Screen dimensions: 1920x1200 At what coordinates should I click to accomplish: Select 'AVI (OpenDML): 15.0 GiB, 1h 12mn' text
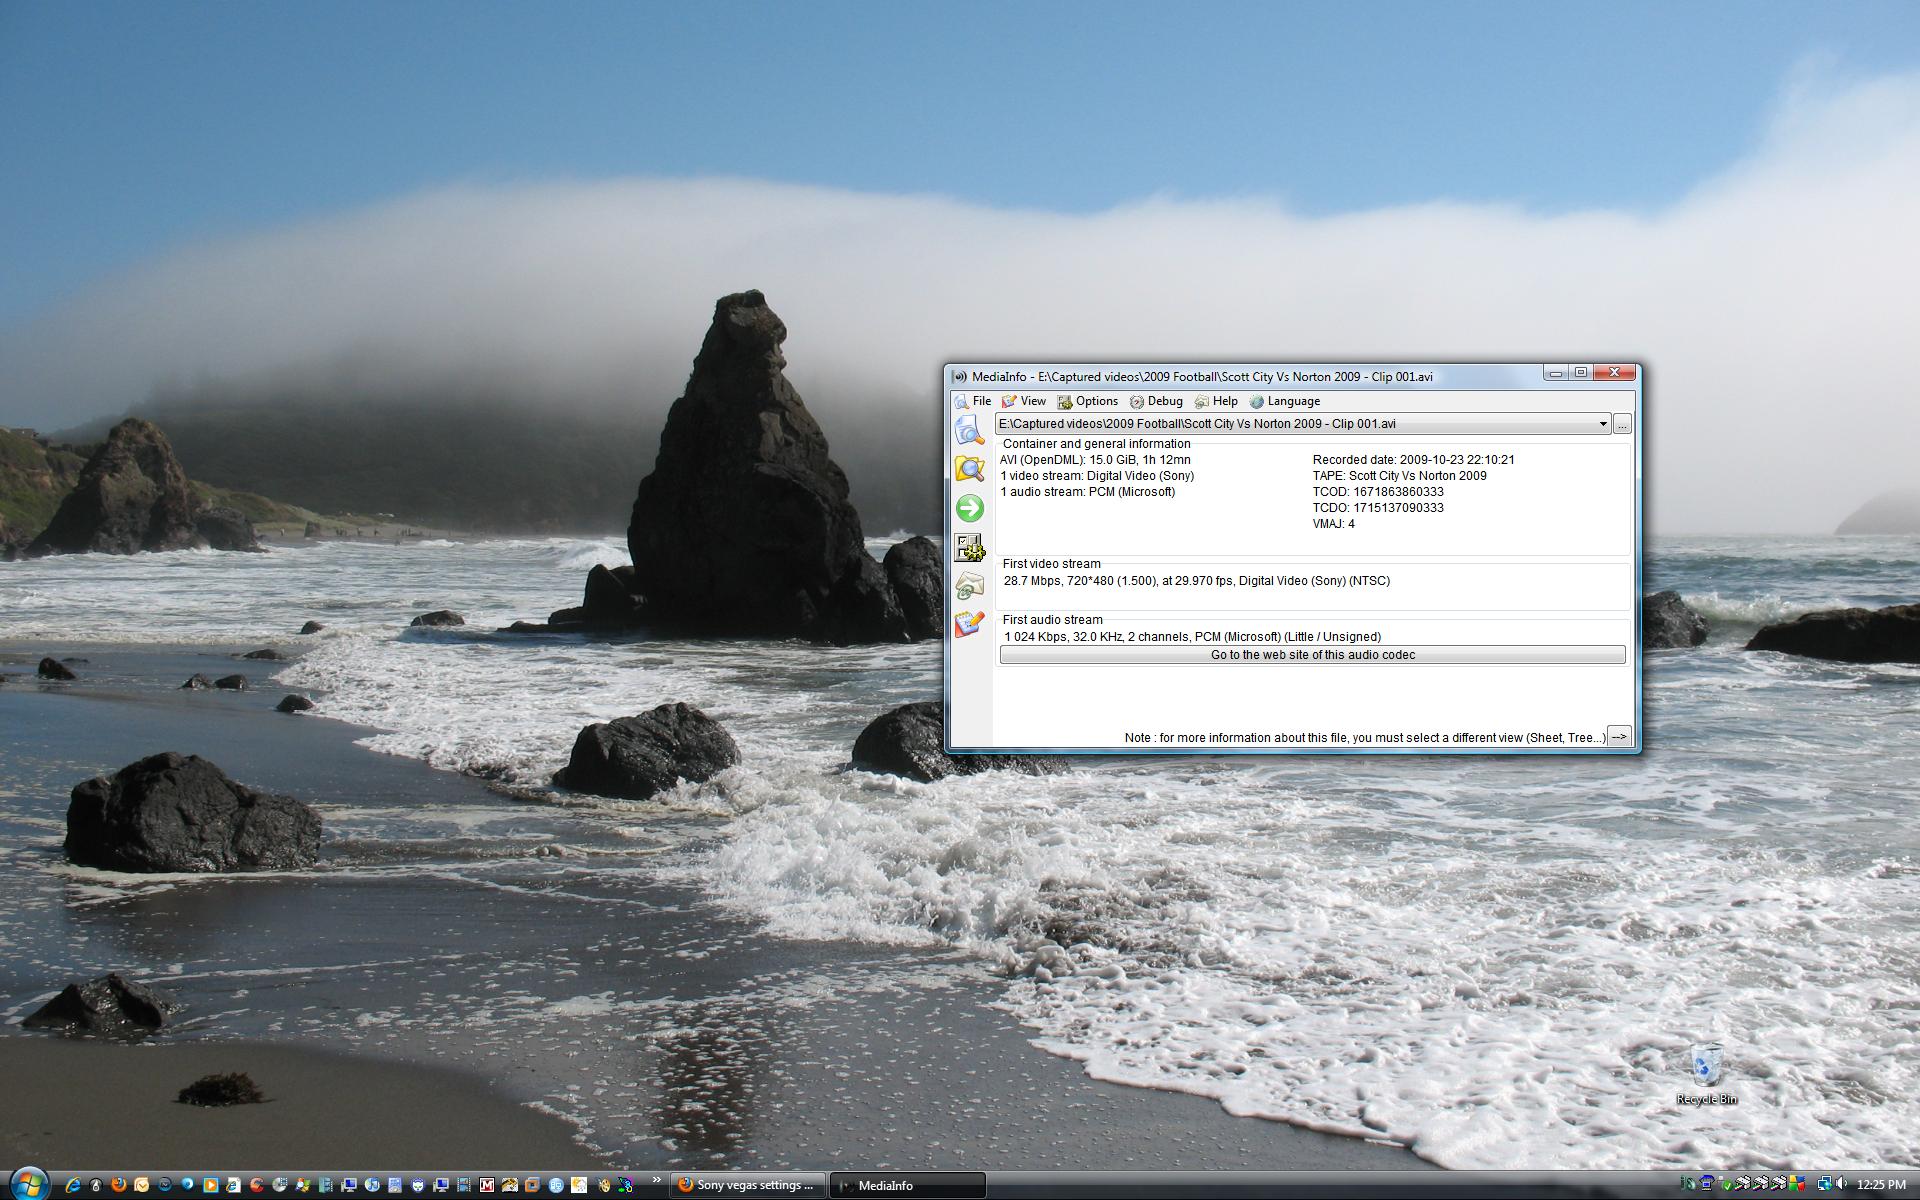click(x=1095, y=460)
